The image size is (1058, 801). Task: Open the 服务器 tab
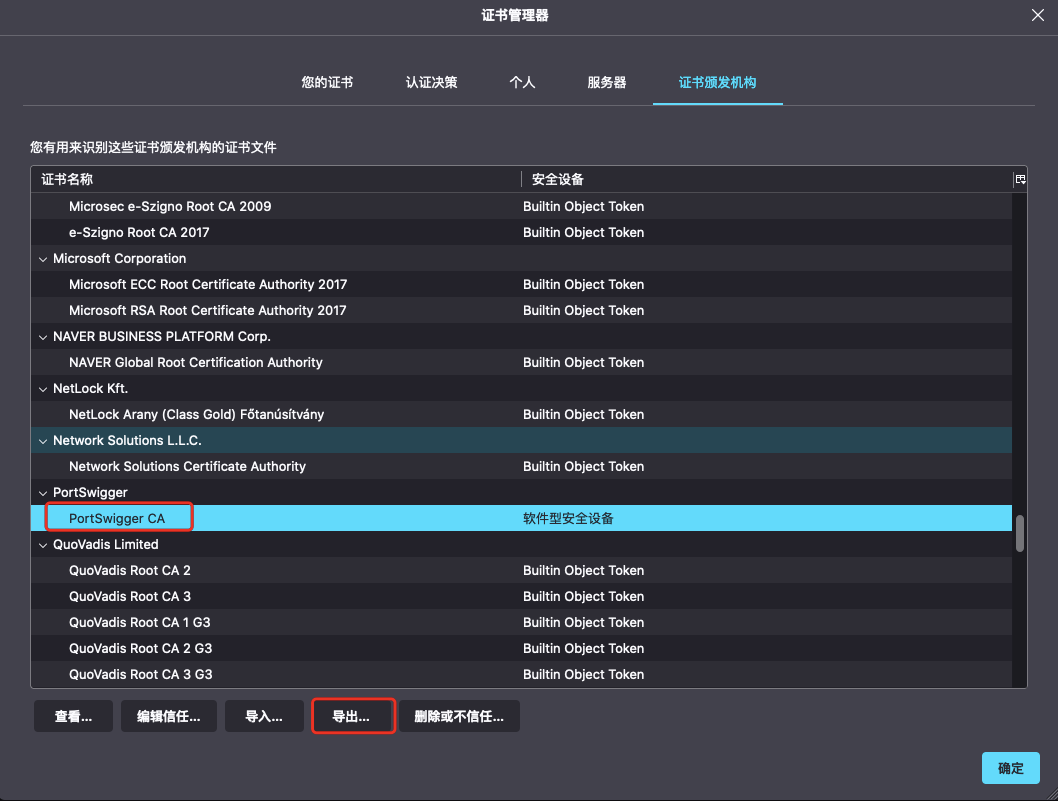point(606,82)
